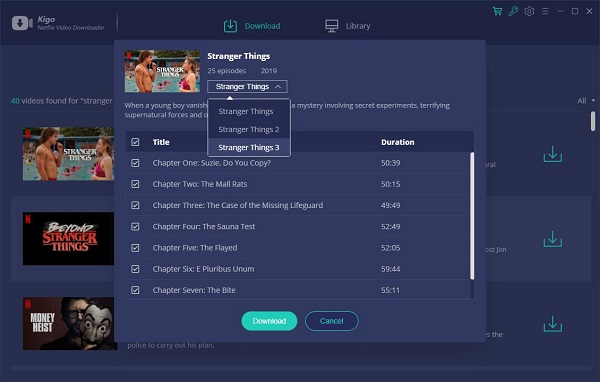
Task: Switch to the Library tab
Action: click(x=347, y=26)
